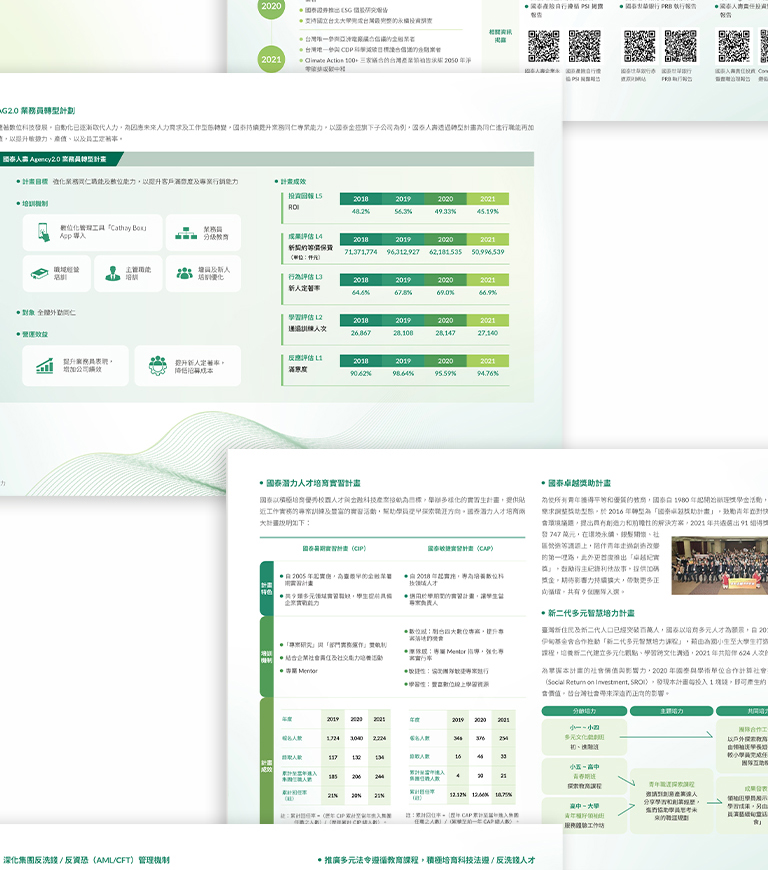Select the 2020 timeline circle
This screenshot has width=768, height=870.
271,7
